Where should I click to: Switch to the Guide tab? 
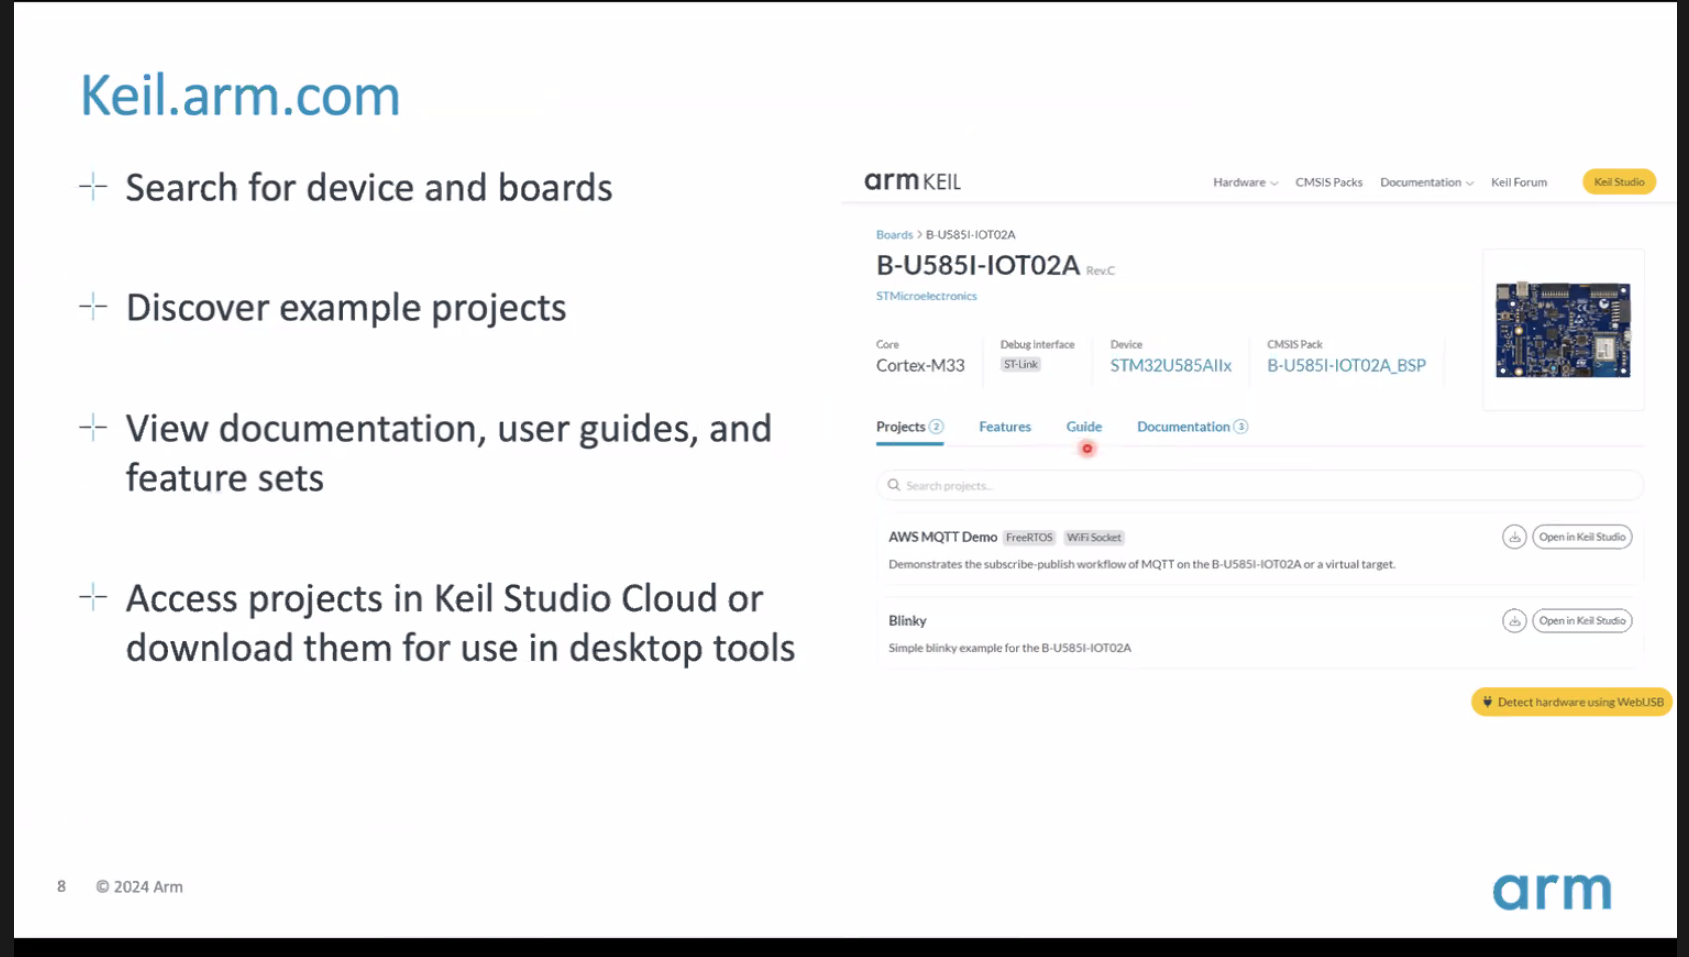[x=1083, y=427]
